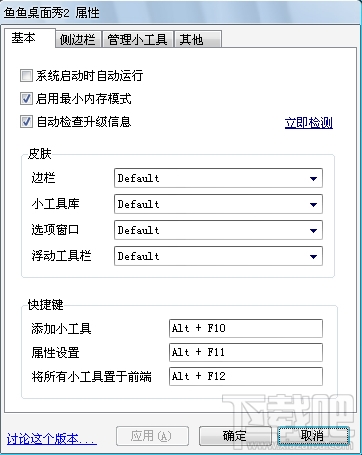Switch to the 侧边栏 tab
This screenshot has width=362, height=455.
click(x=78, y=39)
